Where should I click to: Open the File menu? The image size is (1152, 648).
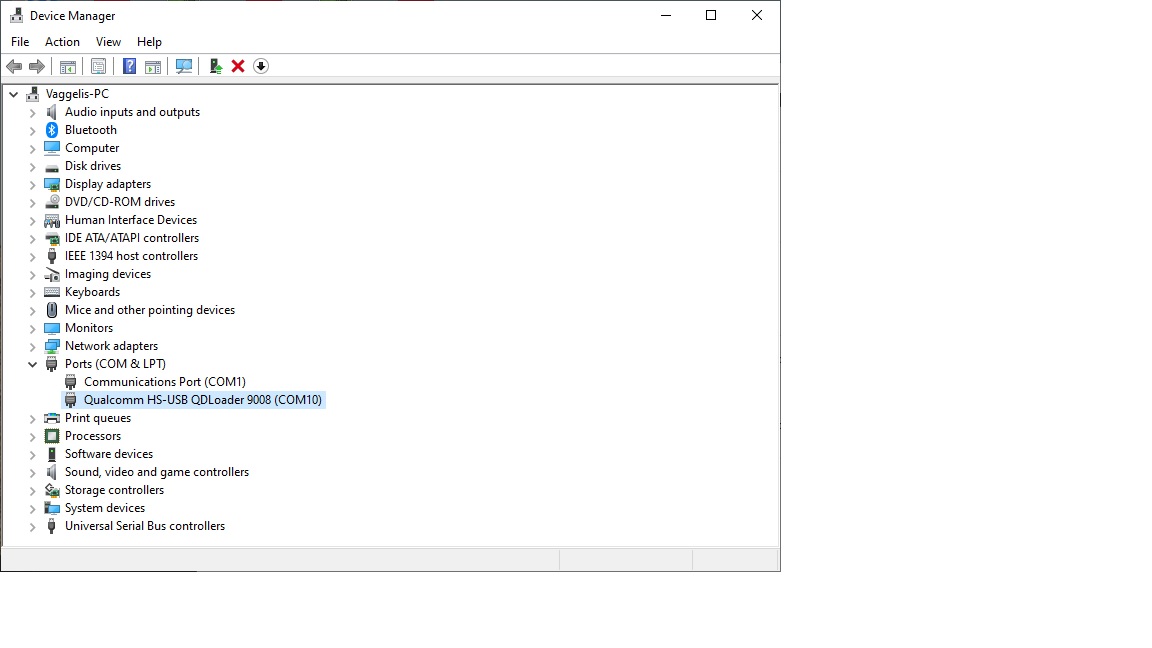[x=20, y=42]
